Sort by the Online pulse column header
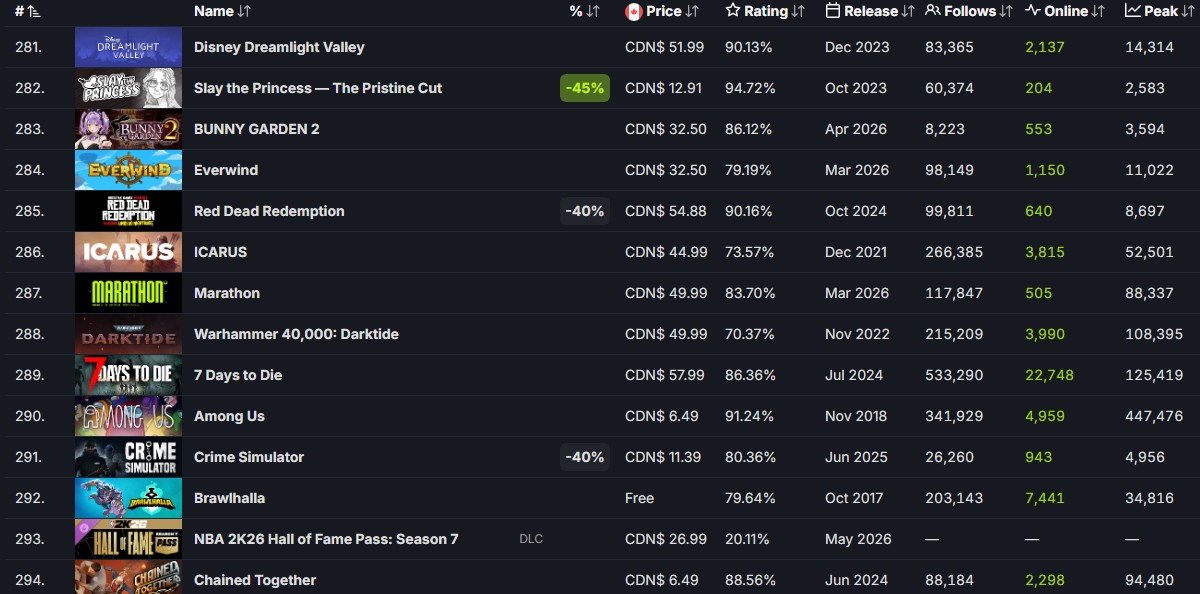Viewport: 1200px width, 594px height. pyautogui.click(x=1065, y=11)
